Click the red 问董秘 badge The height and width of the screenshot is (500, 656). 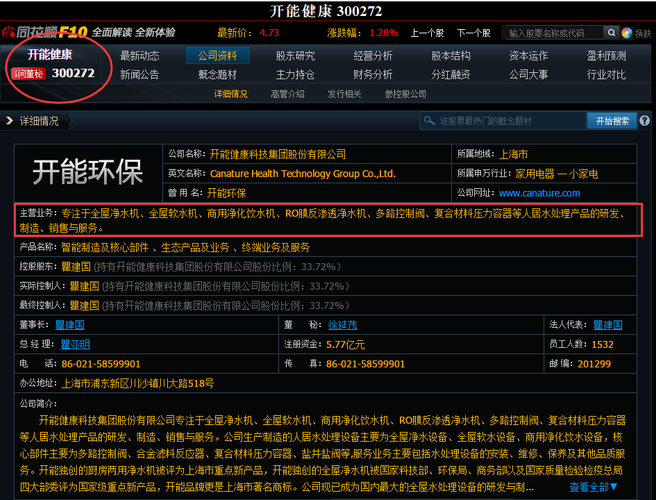(28, 74)
